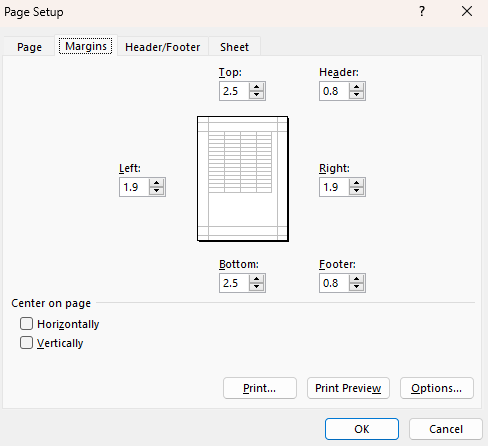Open the Header/Footer tab
This screenshot has width=488, height=446.
163,47
